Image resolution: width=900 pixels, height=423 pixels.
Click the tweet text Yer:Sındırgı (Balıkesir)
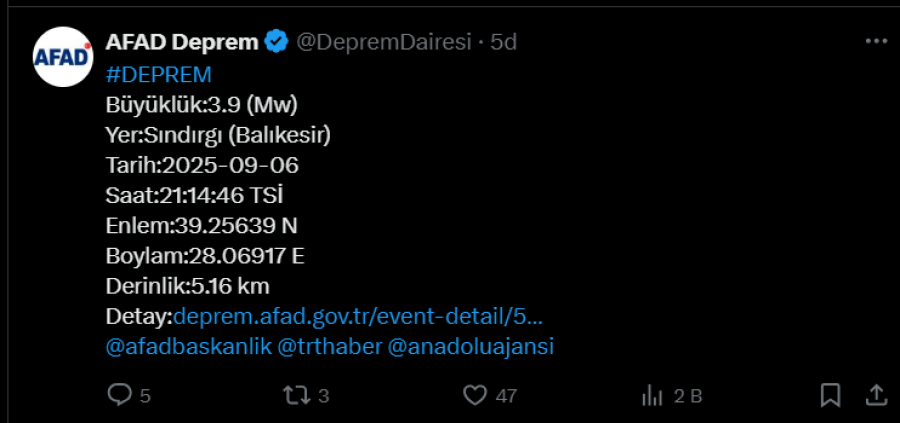click(218, 135)
